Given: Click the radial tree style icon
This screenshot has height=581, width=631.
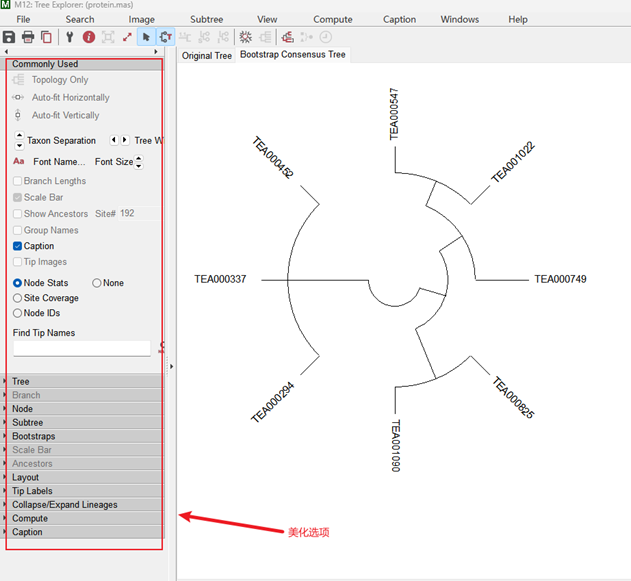Looking at the screenshot, I should (245, 37).
